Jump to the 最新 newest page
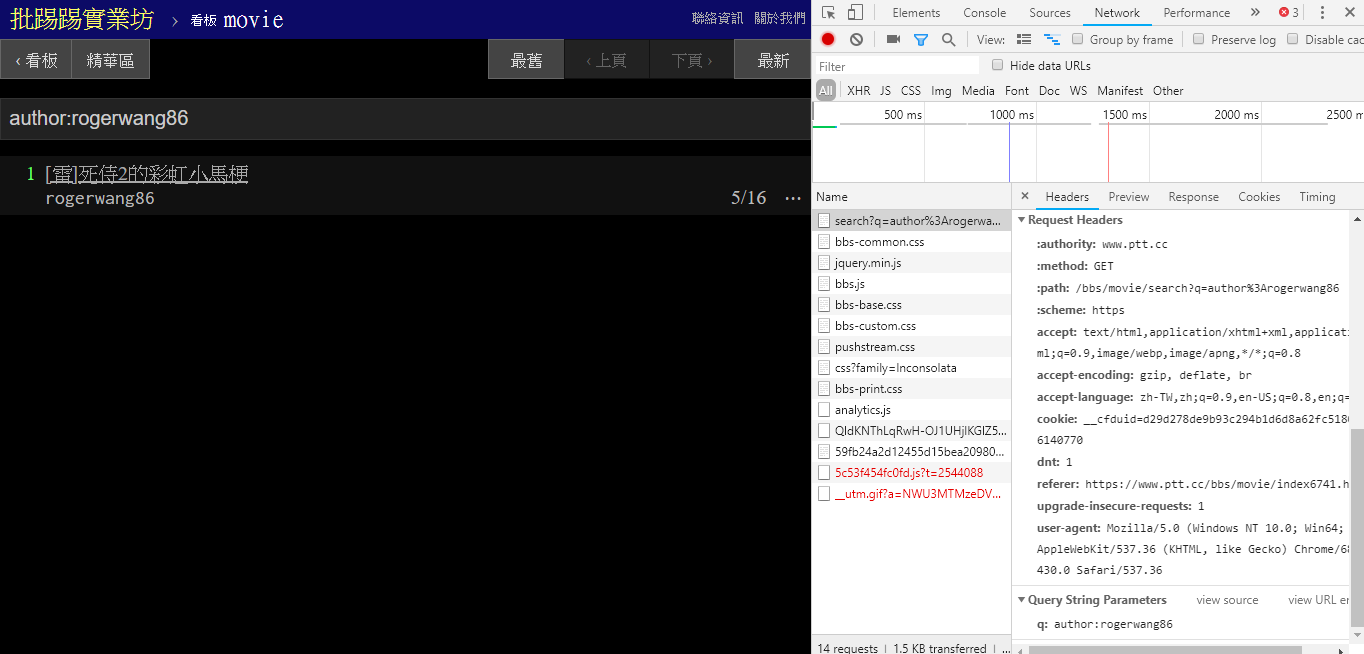 pos(773,60)
